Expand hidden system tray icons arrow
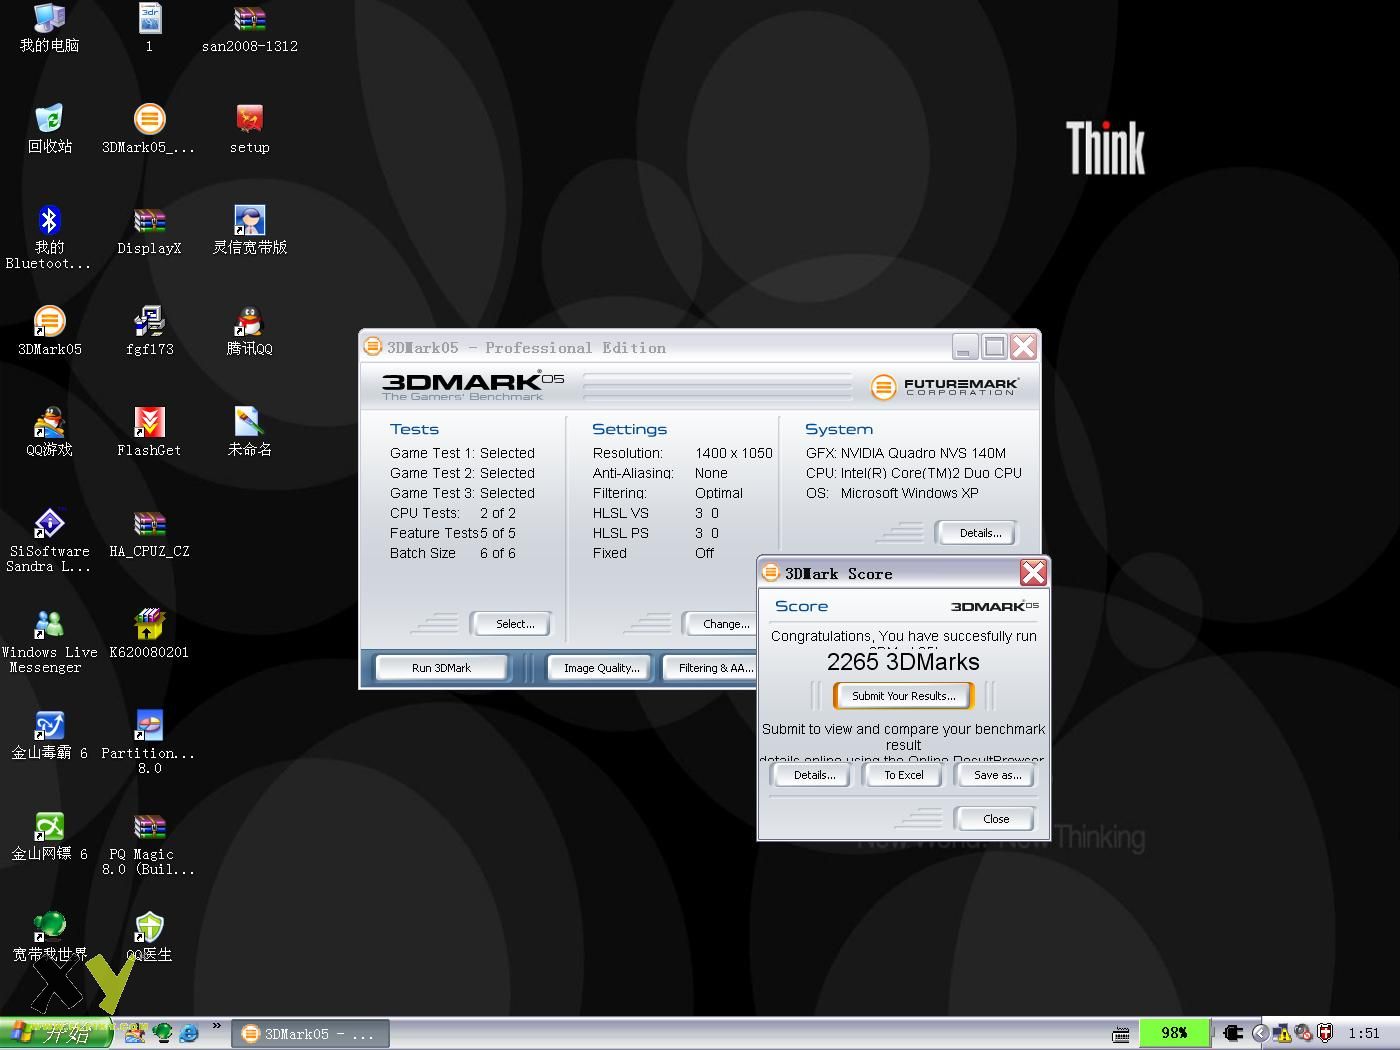The image size is (1400, 1050). (x=1260, y=1034)
